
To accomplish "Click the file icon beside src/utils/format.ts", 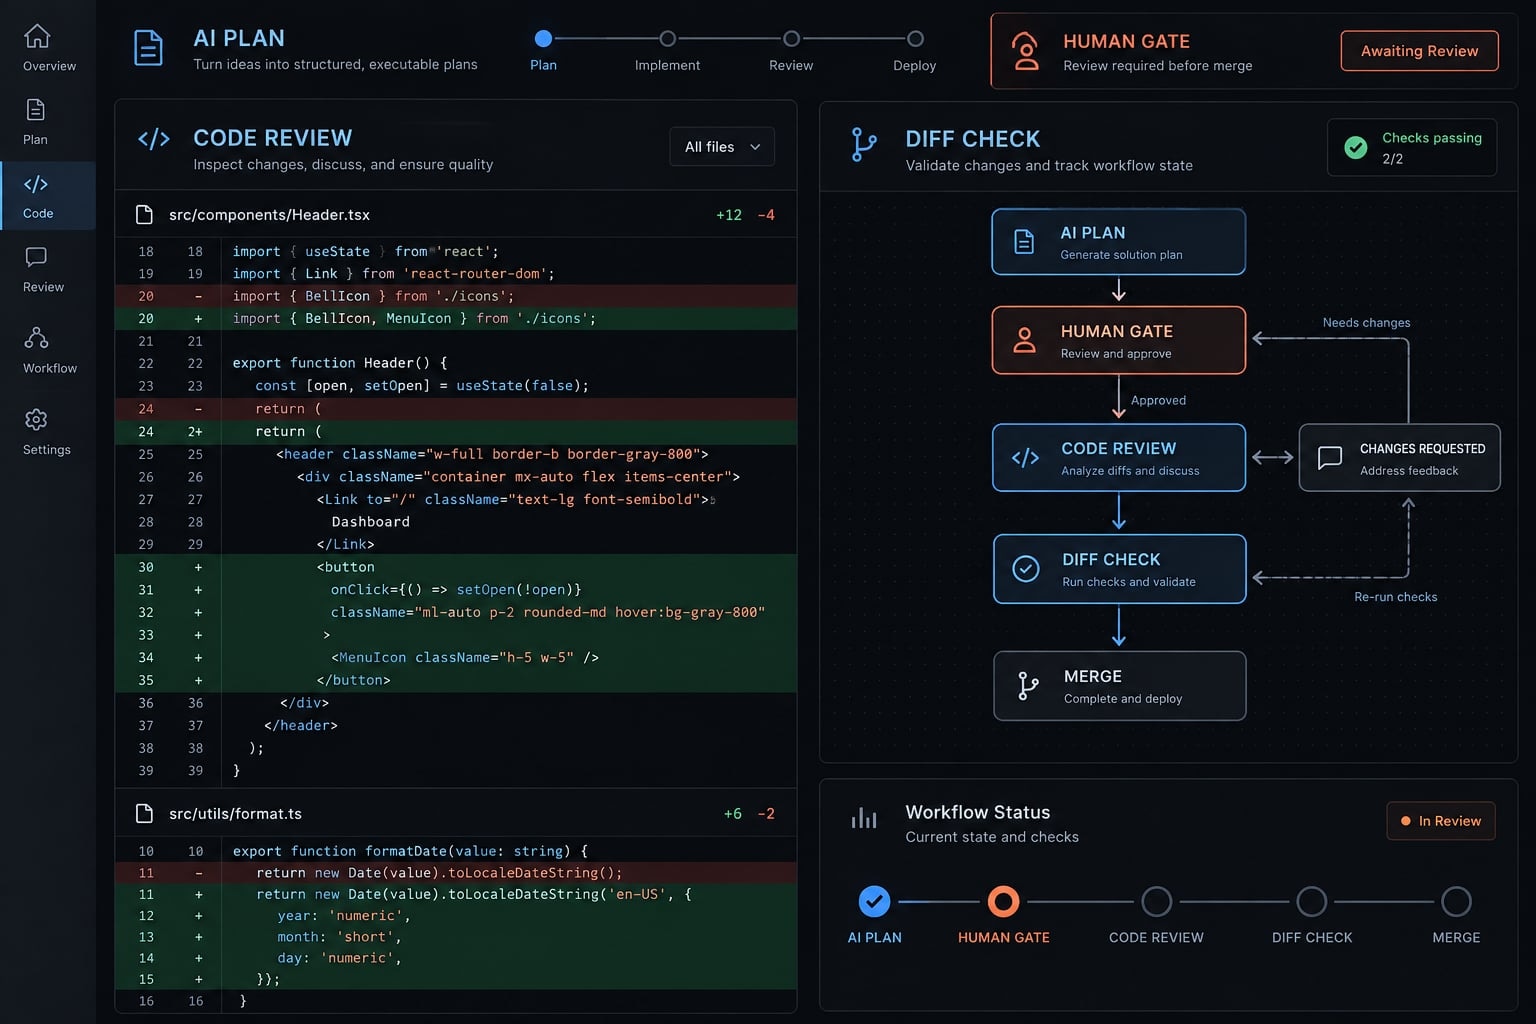I will pyautogui.click(x=144, y=814).
